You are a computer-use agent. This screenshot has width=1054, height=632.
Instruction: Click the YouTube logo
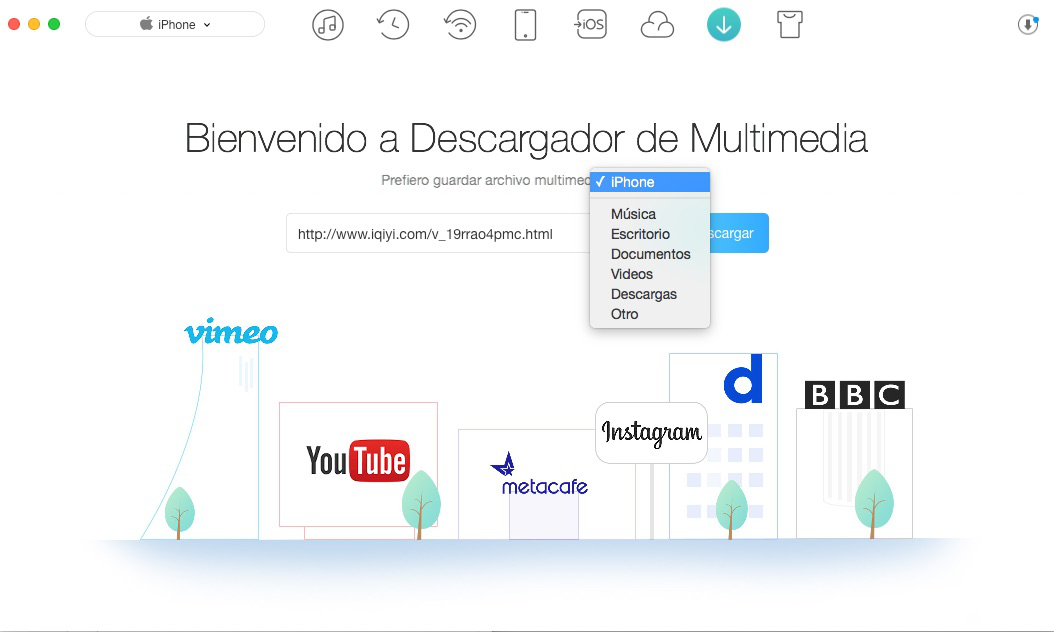click(x=358, y=461)
